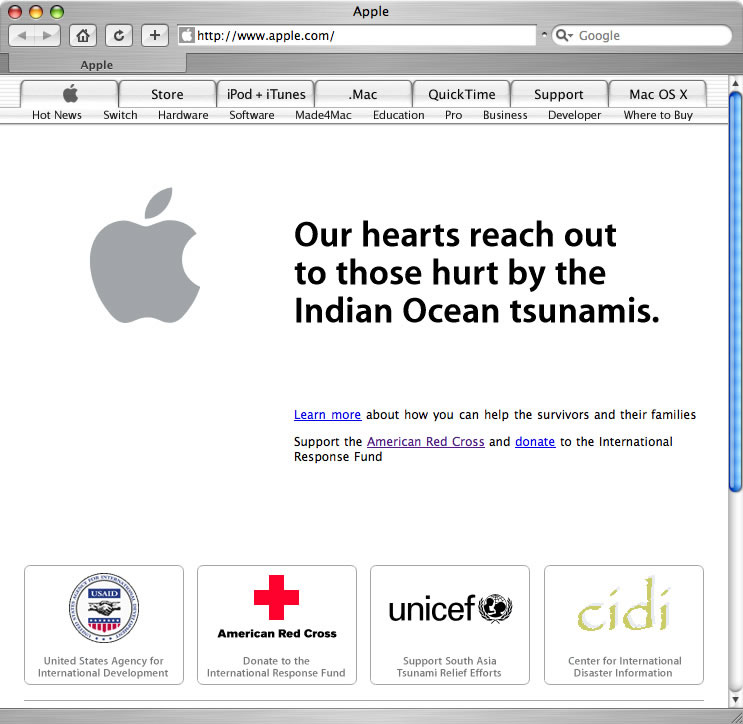This screenshot has width=743, height=724.
Task: Open the Mac OS X tab
Action: 658,94
